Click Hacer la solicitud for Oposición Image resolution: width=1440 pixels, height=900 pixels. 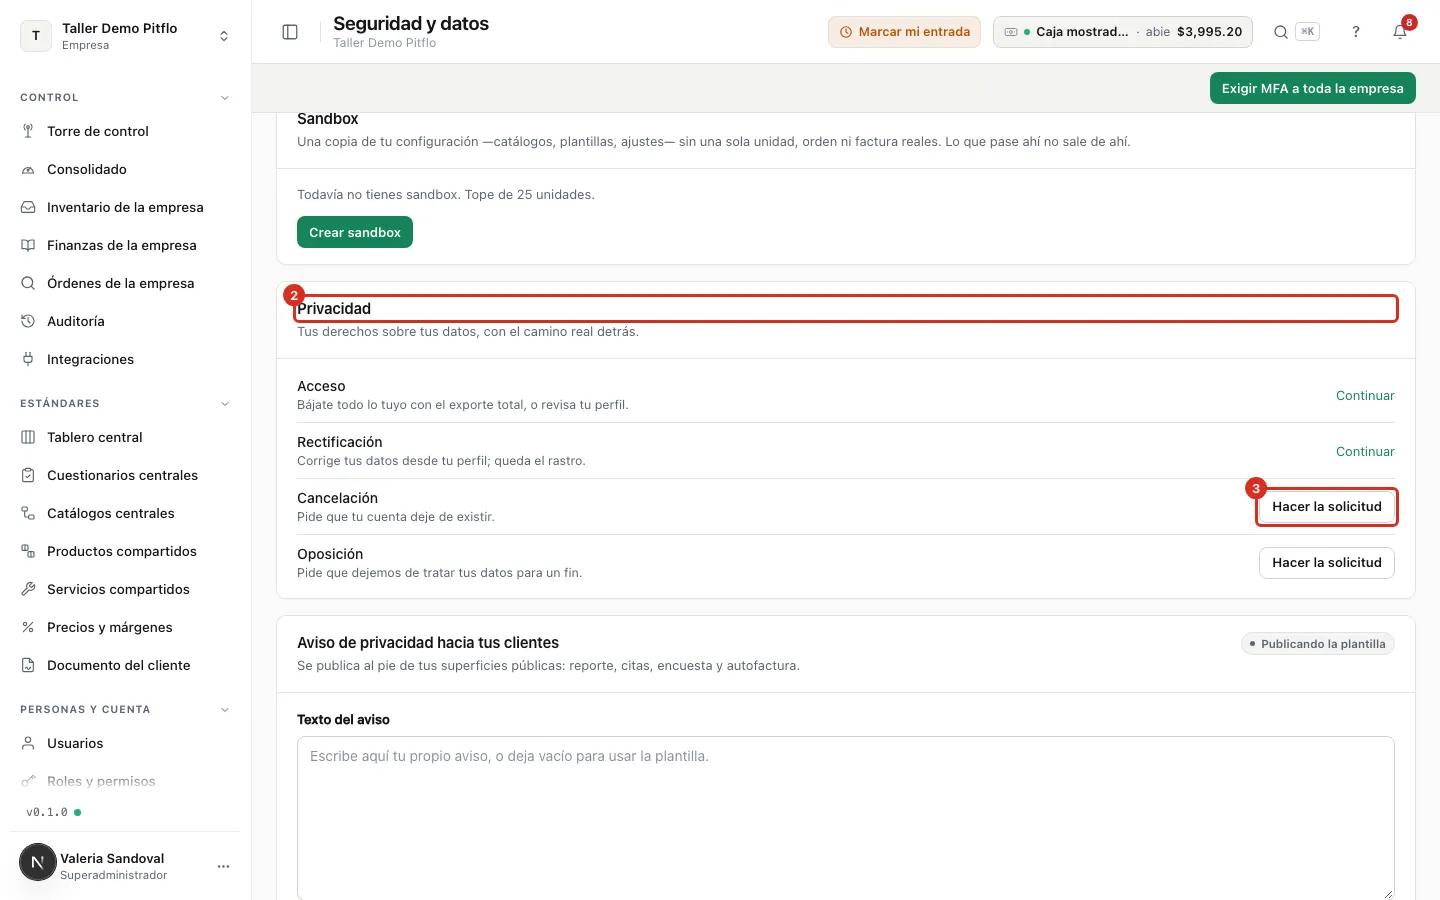pyautogui.click(x=1326, y=562)
